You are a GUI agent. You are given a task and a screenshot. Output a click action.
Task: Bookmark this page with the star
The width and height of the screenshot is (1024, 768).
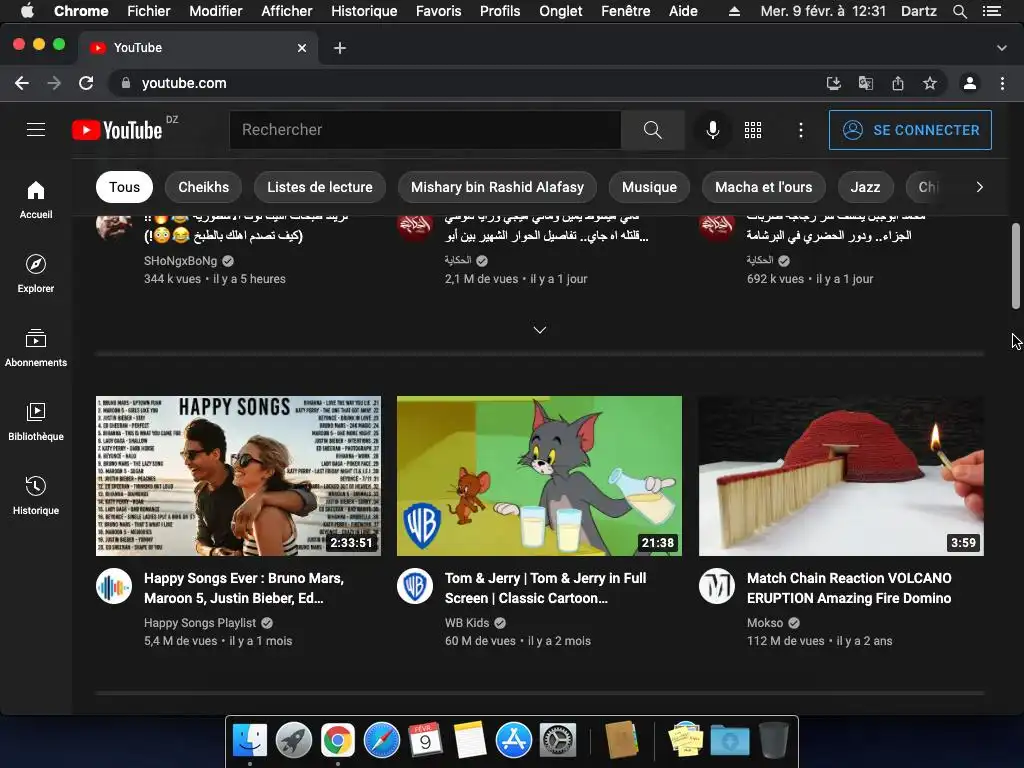click(930, 83)
